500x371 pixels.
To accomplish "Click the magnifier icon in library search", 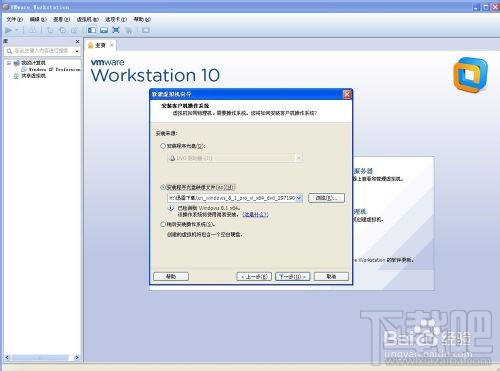I will [9, 51].
